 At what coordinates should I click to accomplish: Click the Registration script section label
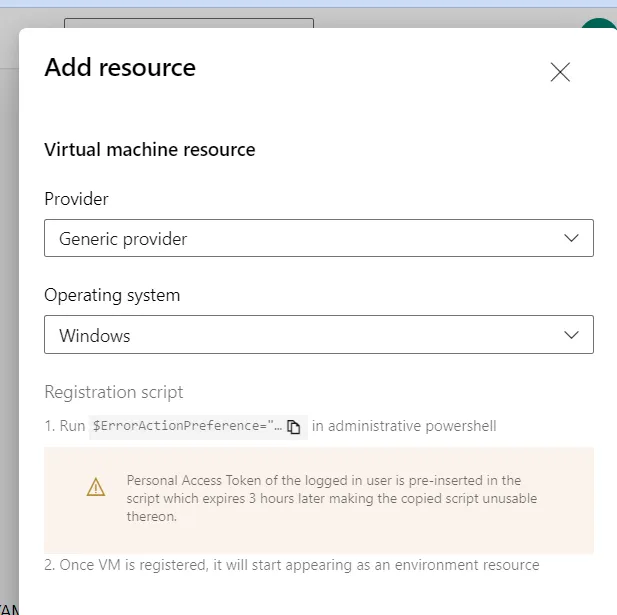tap(114, 392)
